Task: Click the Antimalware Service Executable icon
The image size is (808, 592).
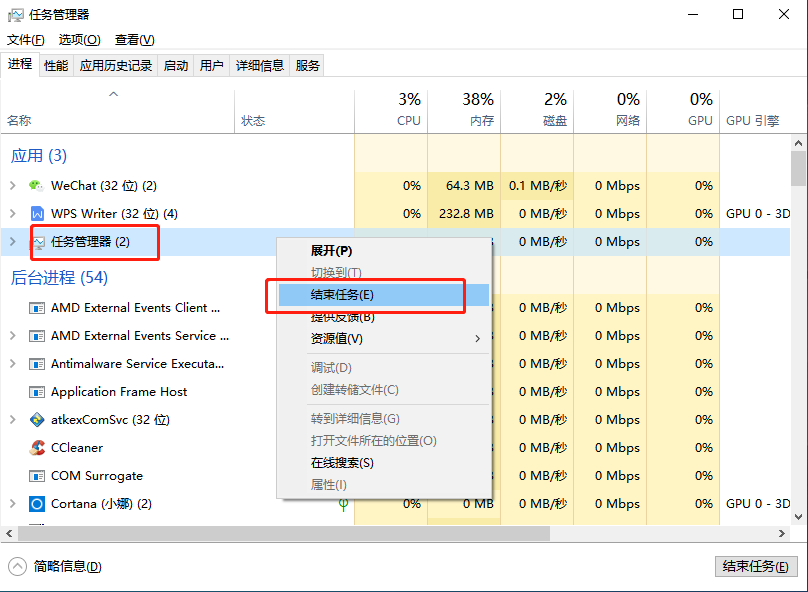Action: pyautogui.click(x=37, y=364)
